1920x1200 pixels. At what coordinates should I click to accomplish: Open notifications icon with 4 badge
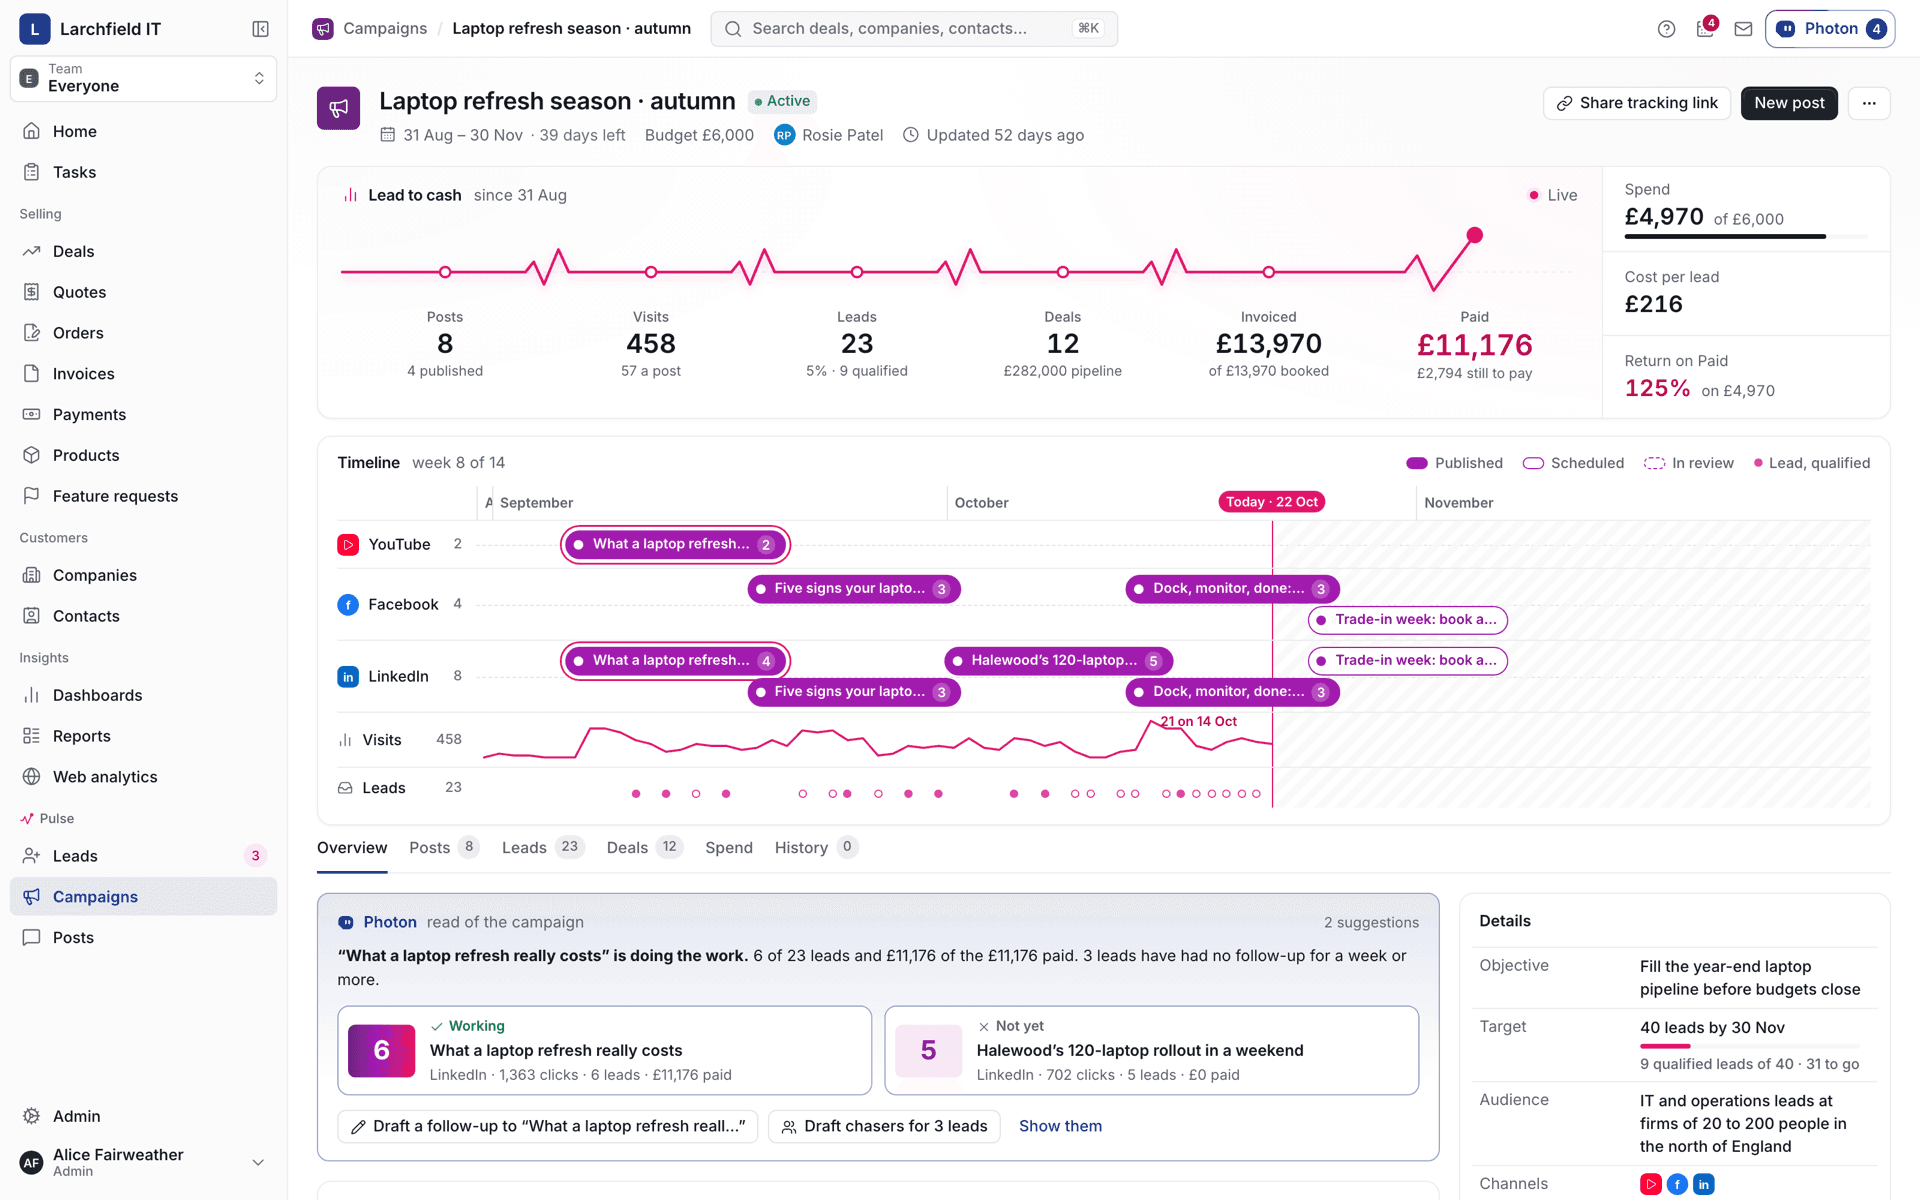[1706, 27]
